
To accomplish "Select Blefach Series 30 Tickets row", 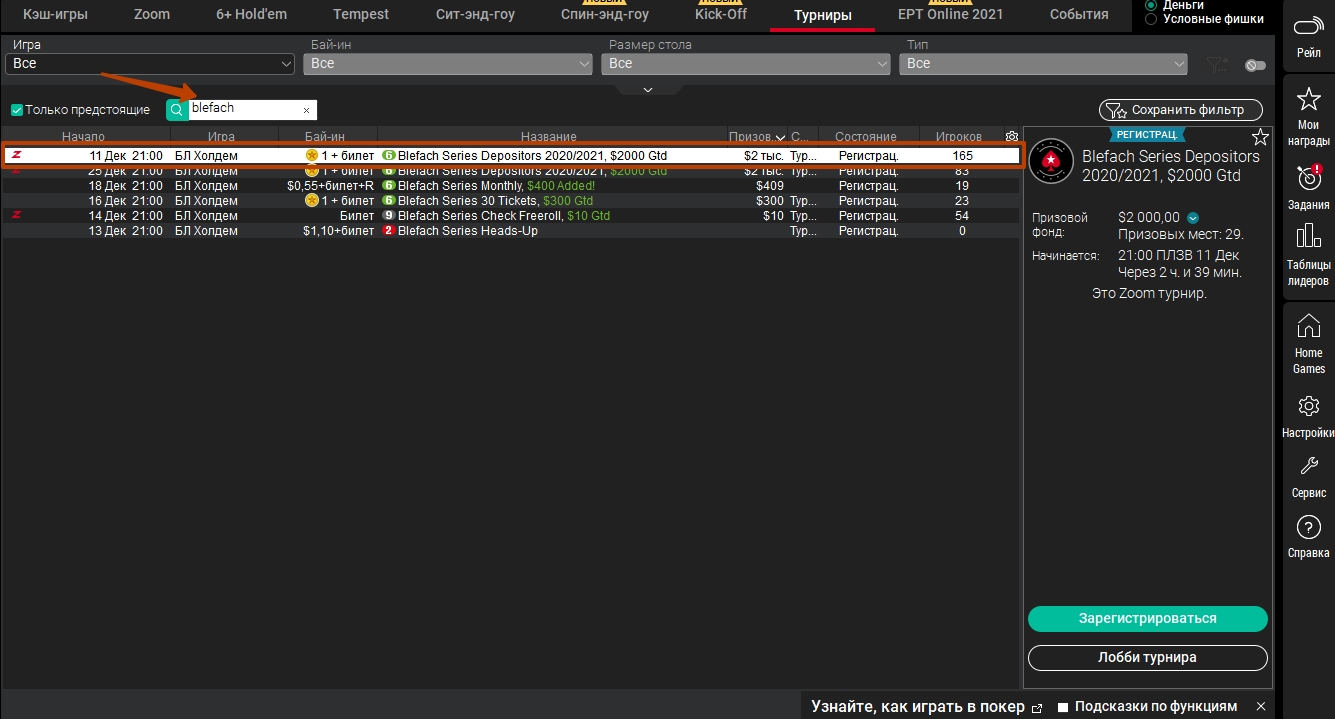I will 510,201.
